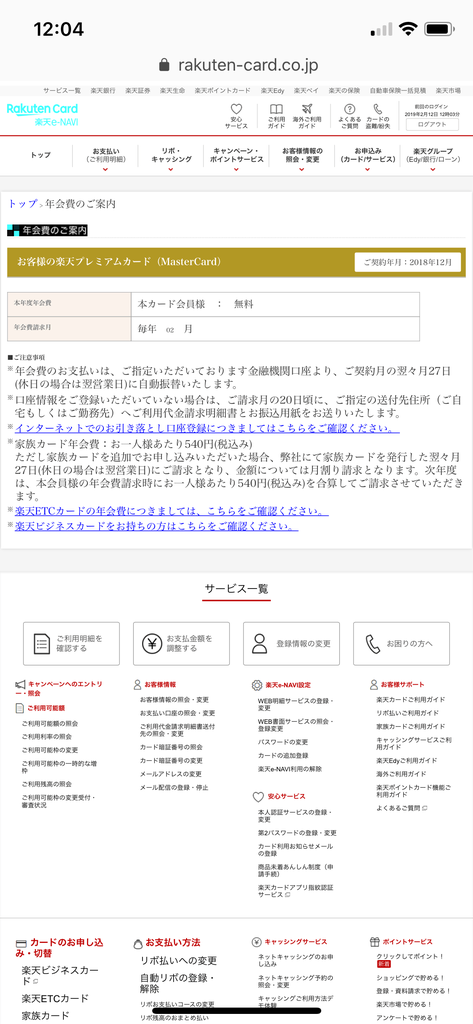
Task: Click the gear icon beside 楽天e-NAVI設定
Action: (x=257, y=684)
